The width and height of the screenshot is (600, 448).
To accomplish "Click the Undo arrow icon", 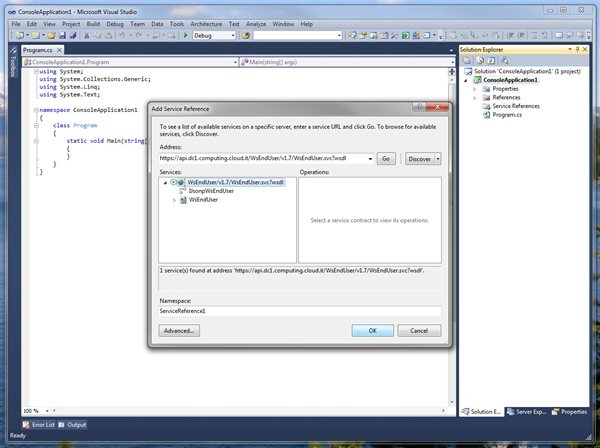I will pyautogui.click(x=122, y=36).
